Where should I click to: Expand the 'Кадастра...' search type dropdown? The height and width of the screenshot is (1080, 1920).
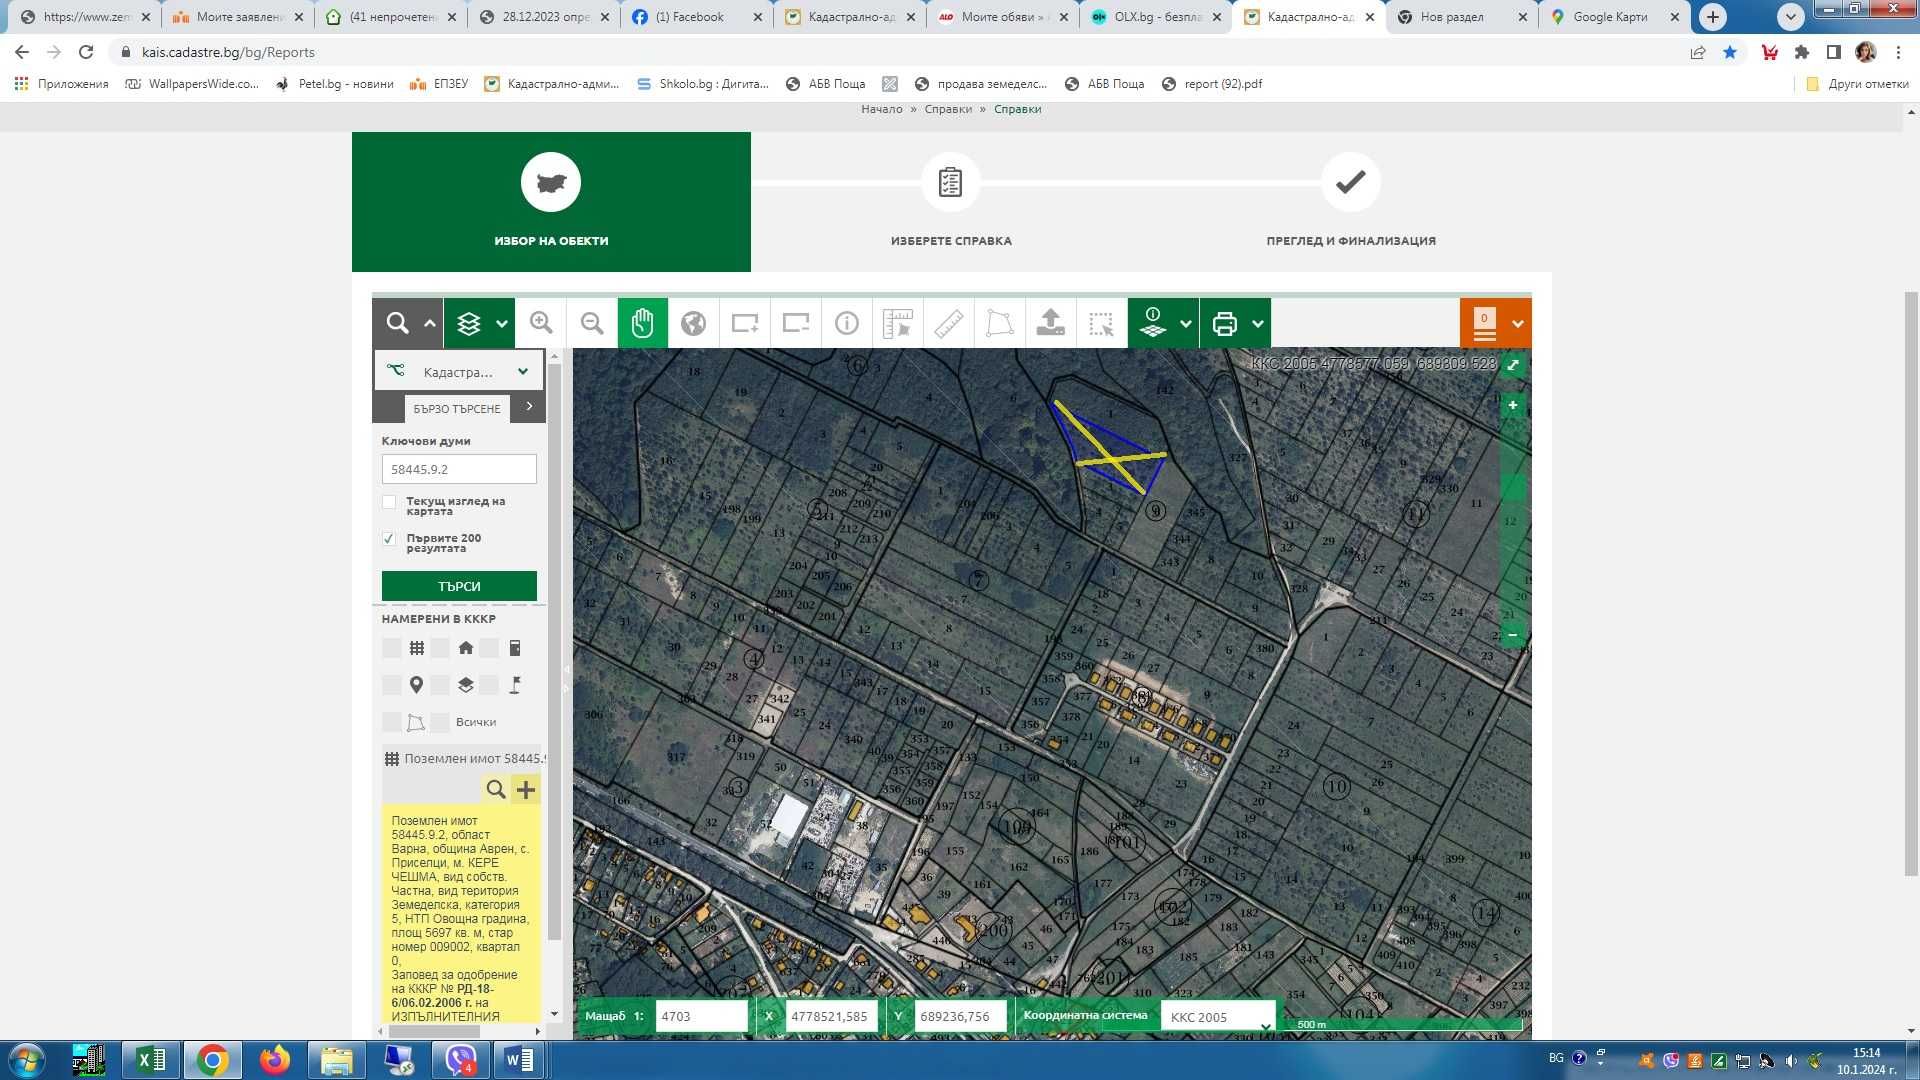coord(459,371)
